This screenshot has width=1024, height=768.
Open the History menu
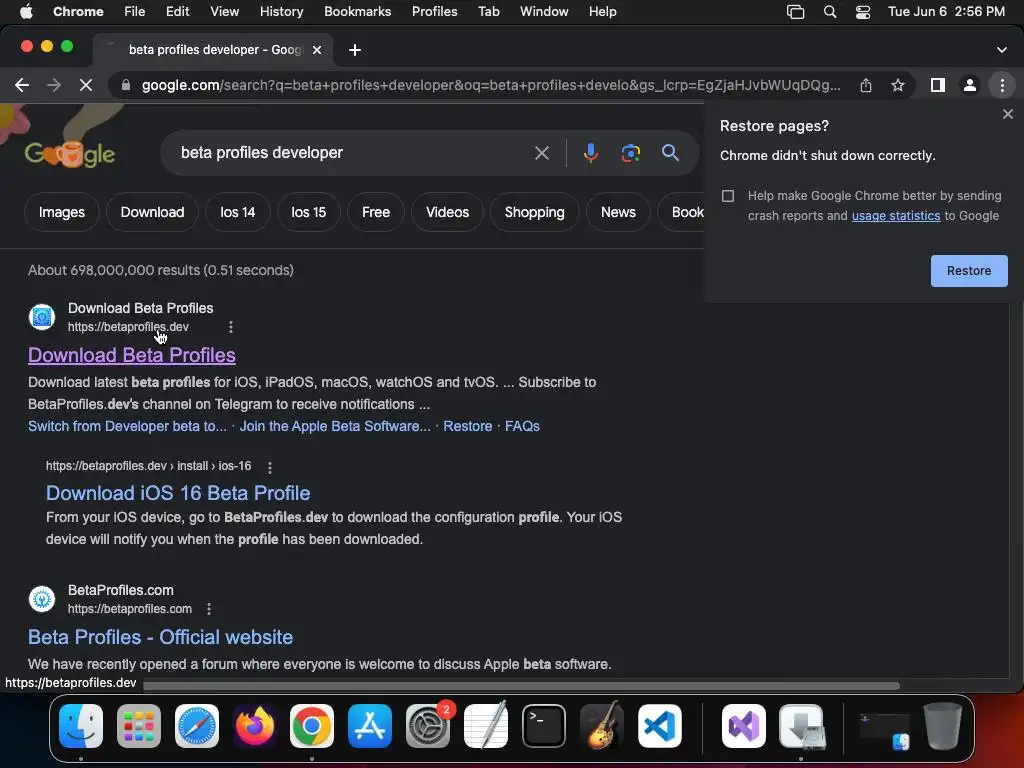click(x=281, y=11)
